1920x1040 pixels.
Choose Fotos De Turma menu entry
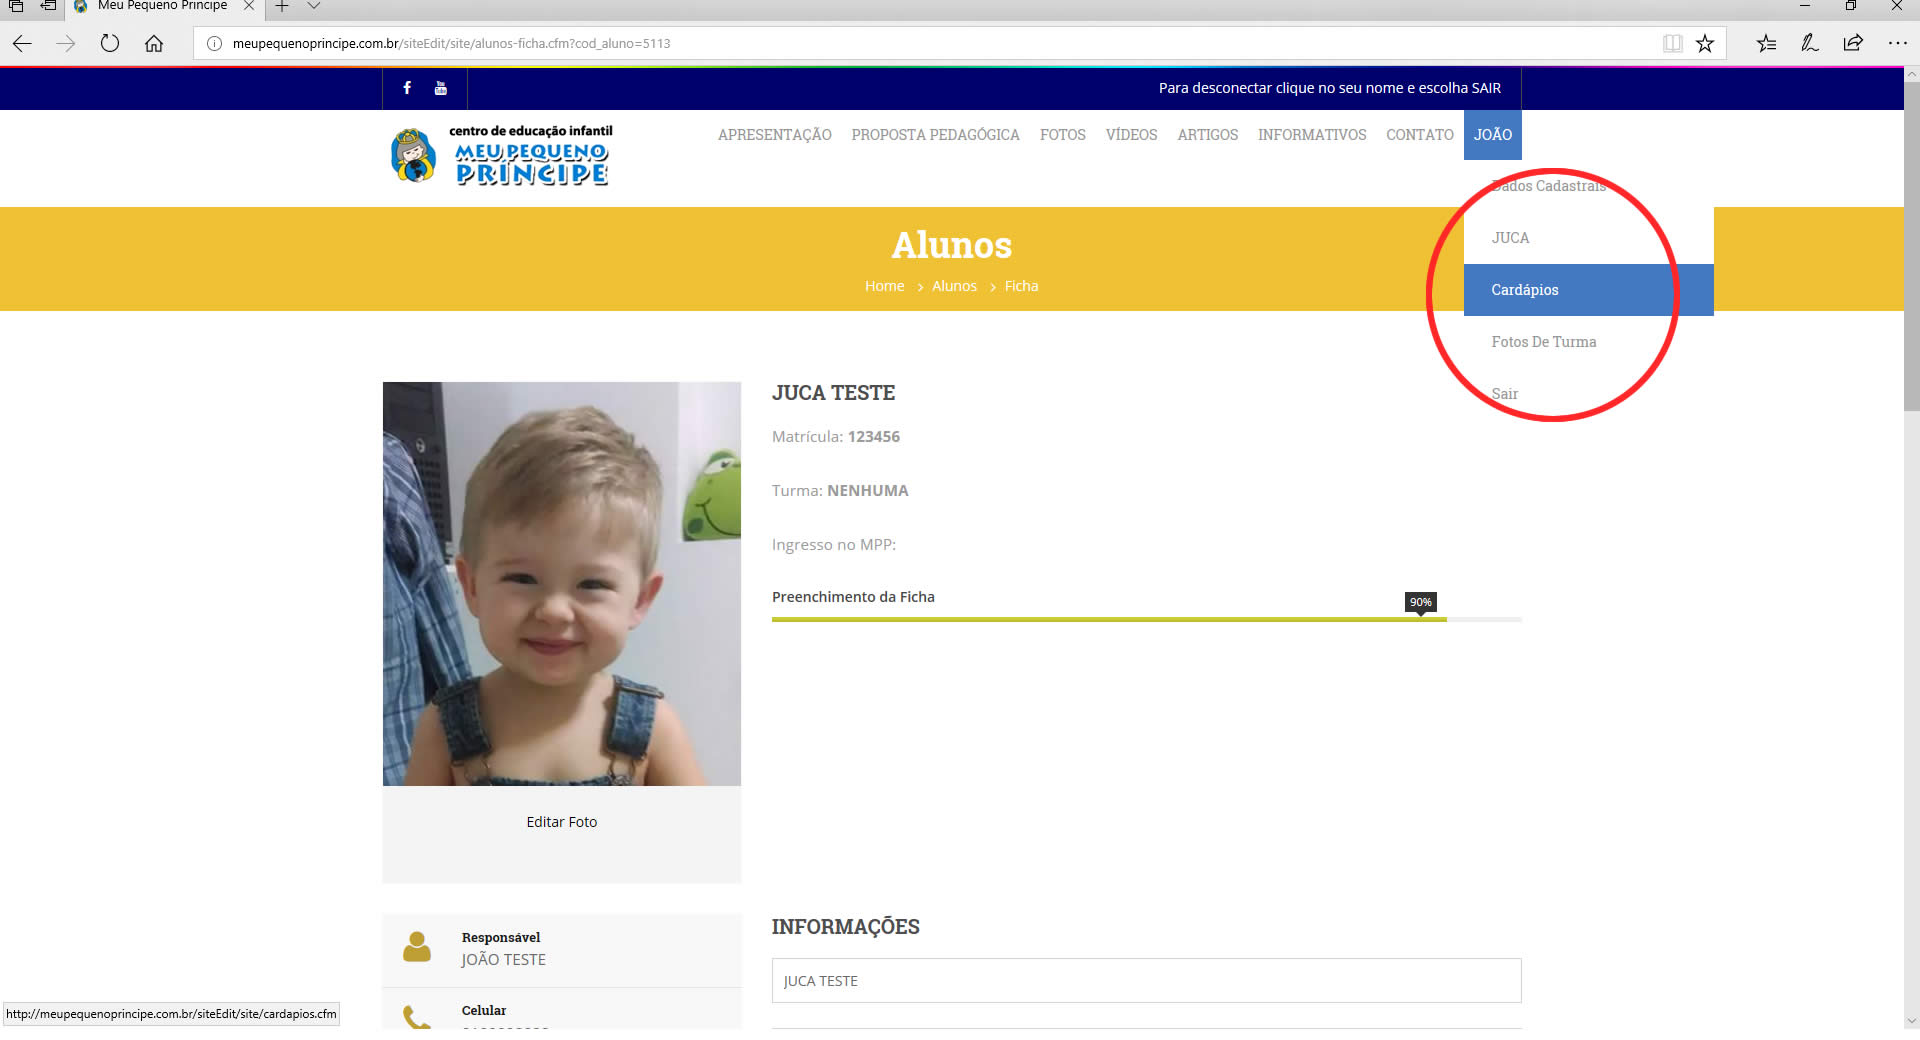coord(1543,342)
